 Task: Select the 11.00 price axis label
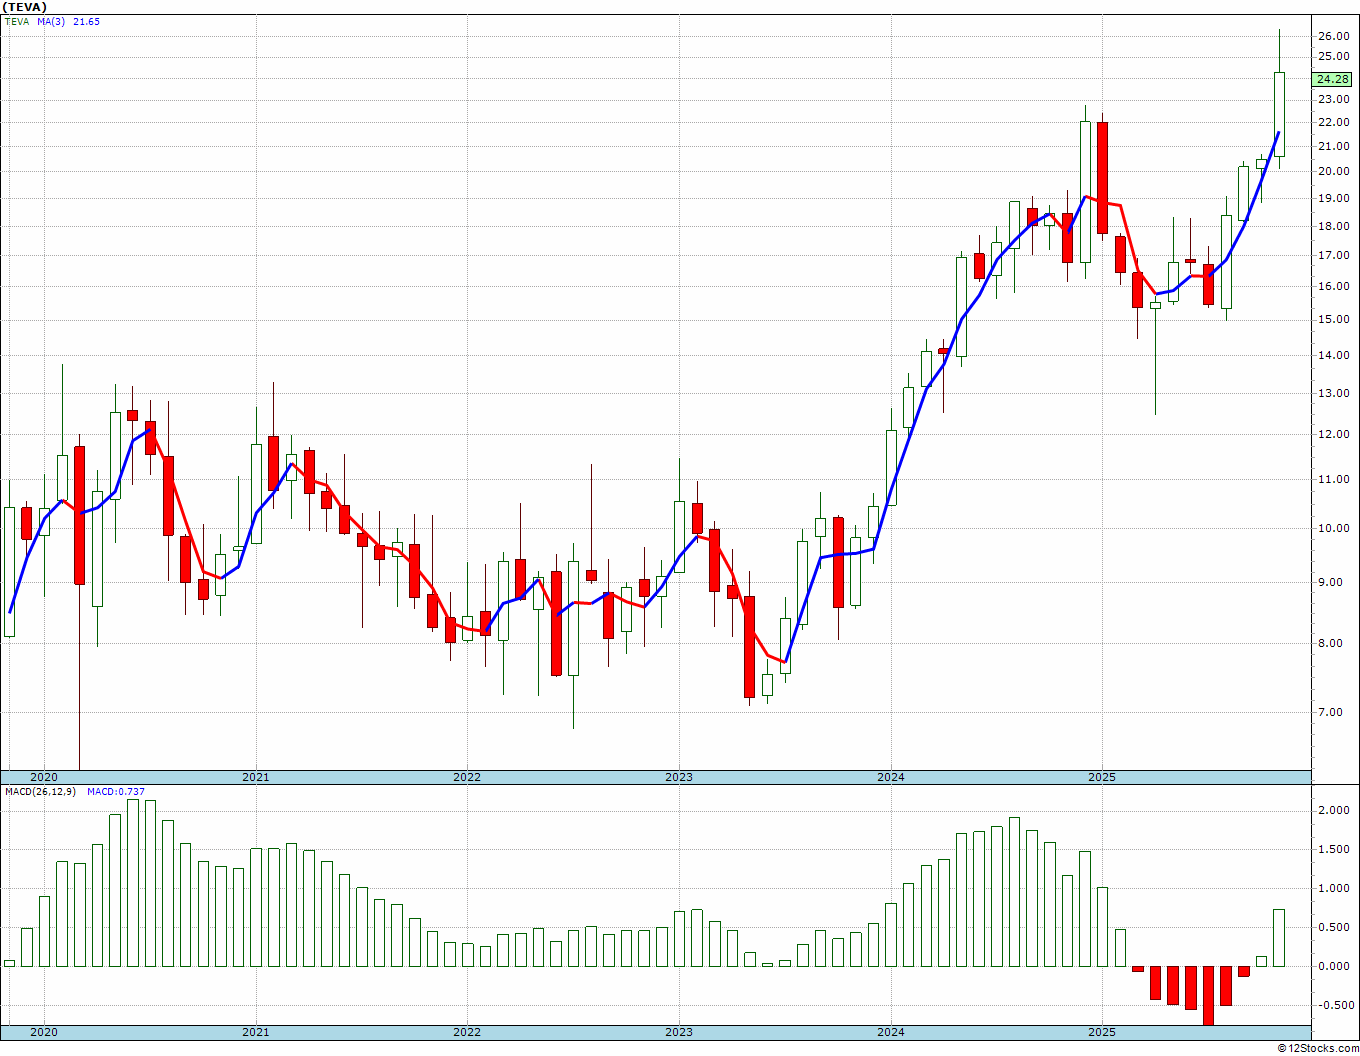tap(1334, 479)
